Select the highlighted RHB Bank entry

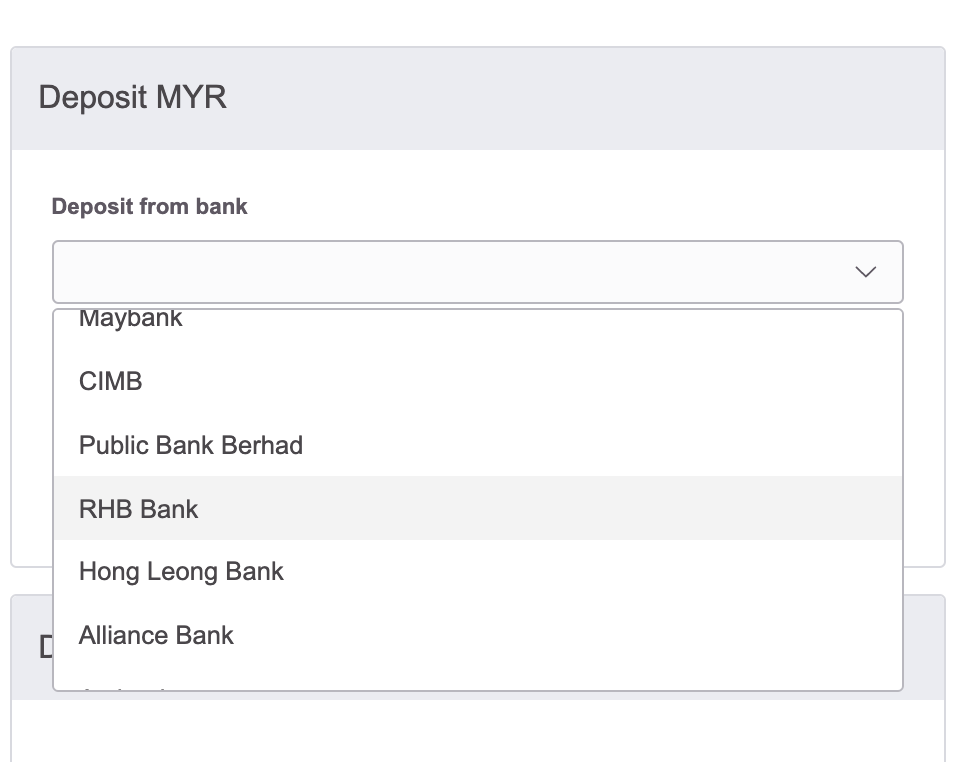click(477, 509)
